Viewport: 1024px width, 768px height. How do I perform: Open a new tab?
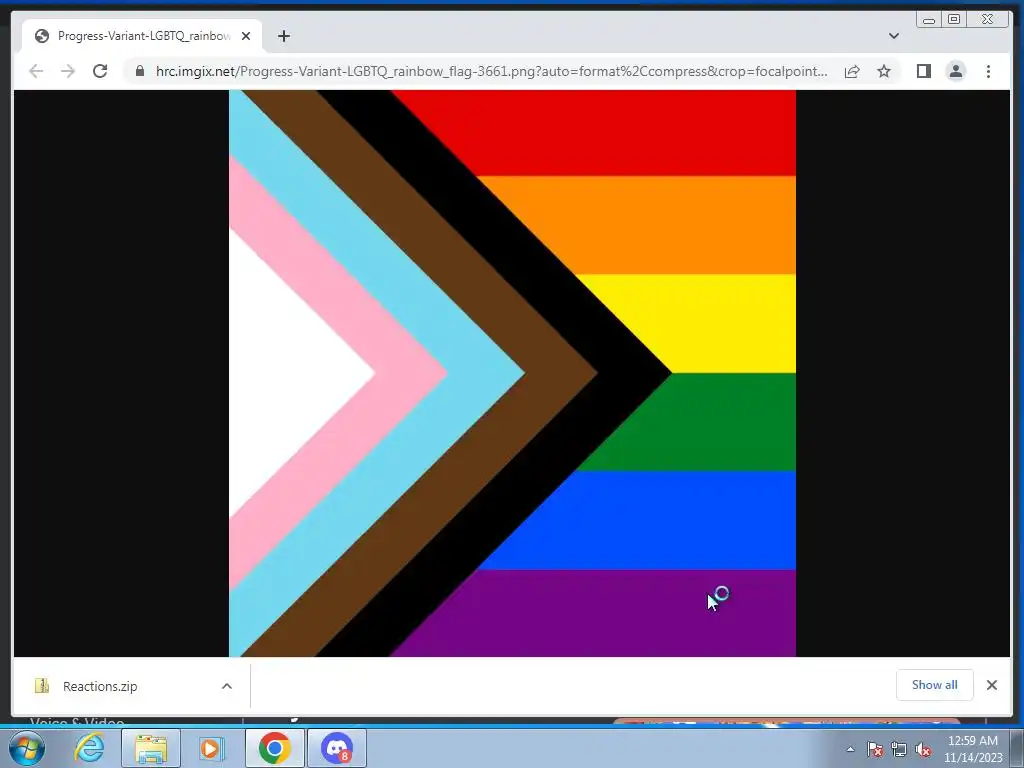[x=283, y=36]
